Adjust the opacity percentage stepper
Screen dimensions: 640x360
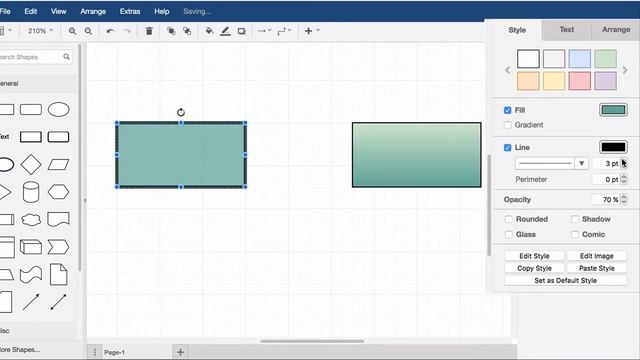click(x=624, y=200)
